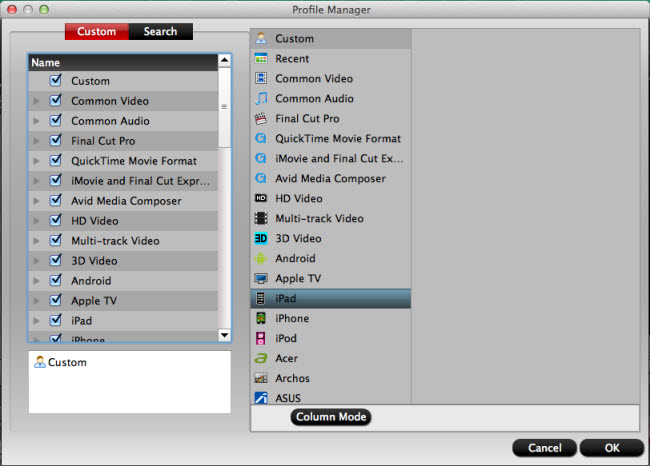Image resolution: width=650 pixels, height=466 pixels.
Task: Expand the iMovie and Final Cut Express row
Action: 36,181
